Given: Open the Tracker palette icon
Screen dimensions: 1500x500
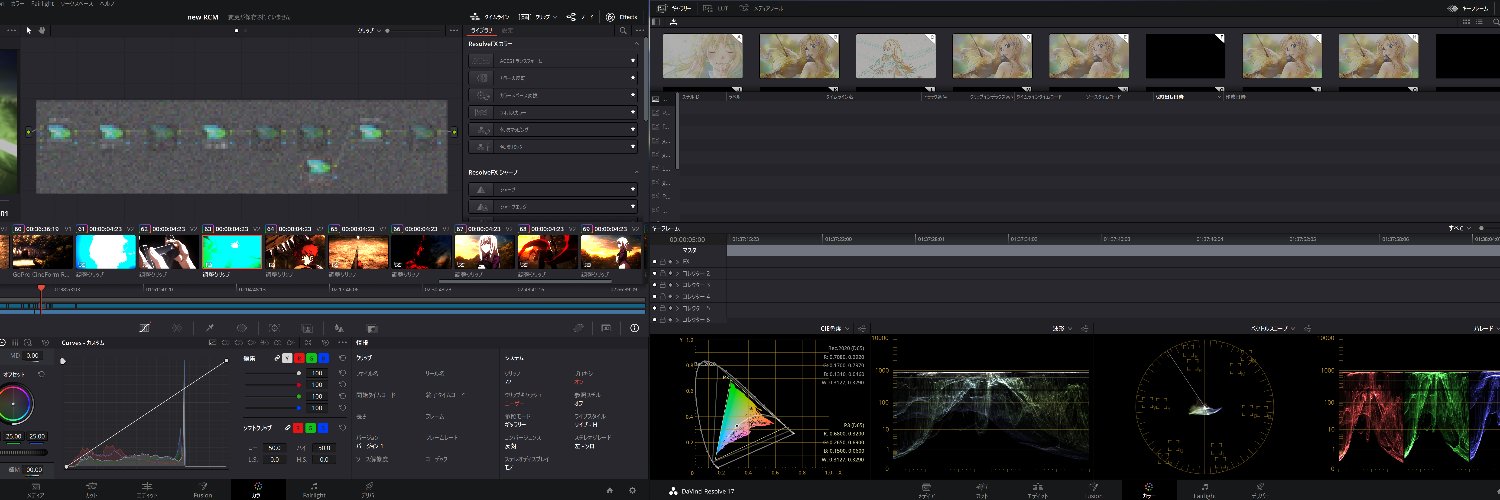Looking at the screenshot, I should click(274, 327).
